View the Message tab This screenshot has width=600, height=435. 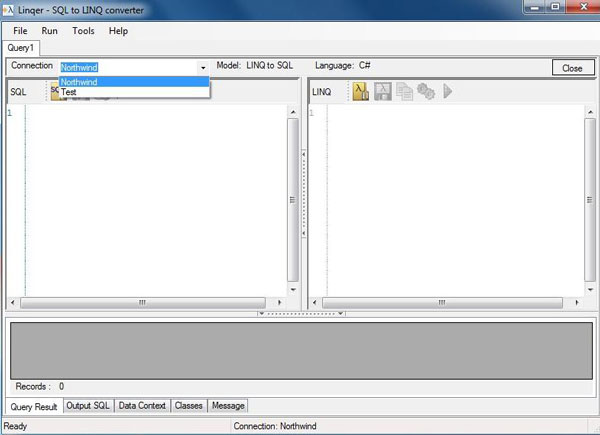point(227,406)
